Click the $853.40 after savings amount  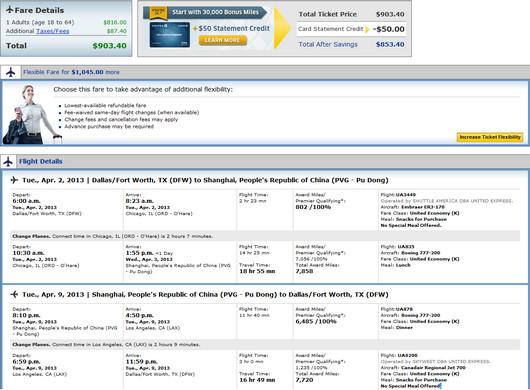390,45
